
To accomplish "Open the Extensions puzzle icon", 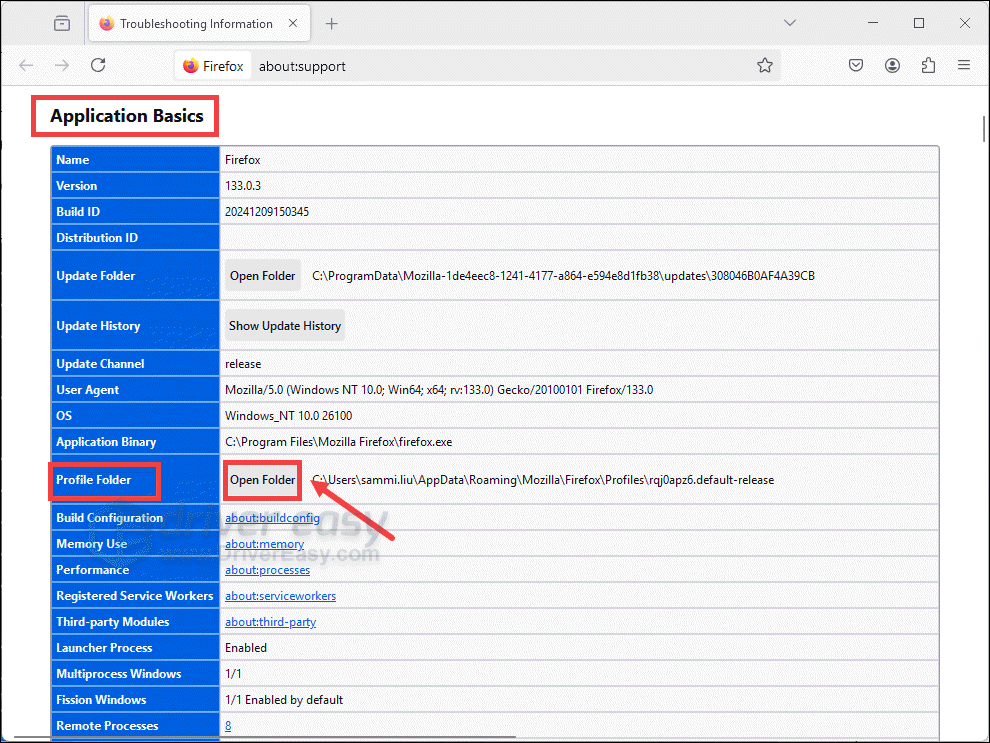I will point(928,65).
